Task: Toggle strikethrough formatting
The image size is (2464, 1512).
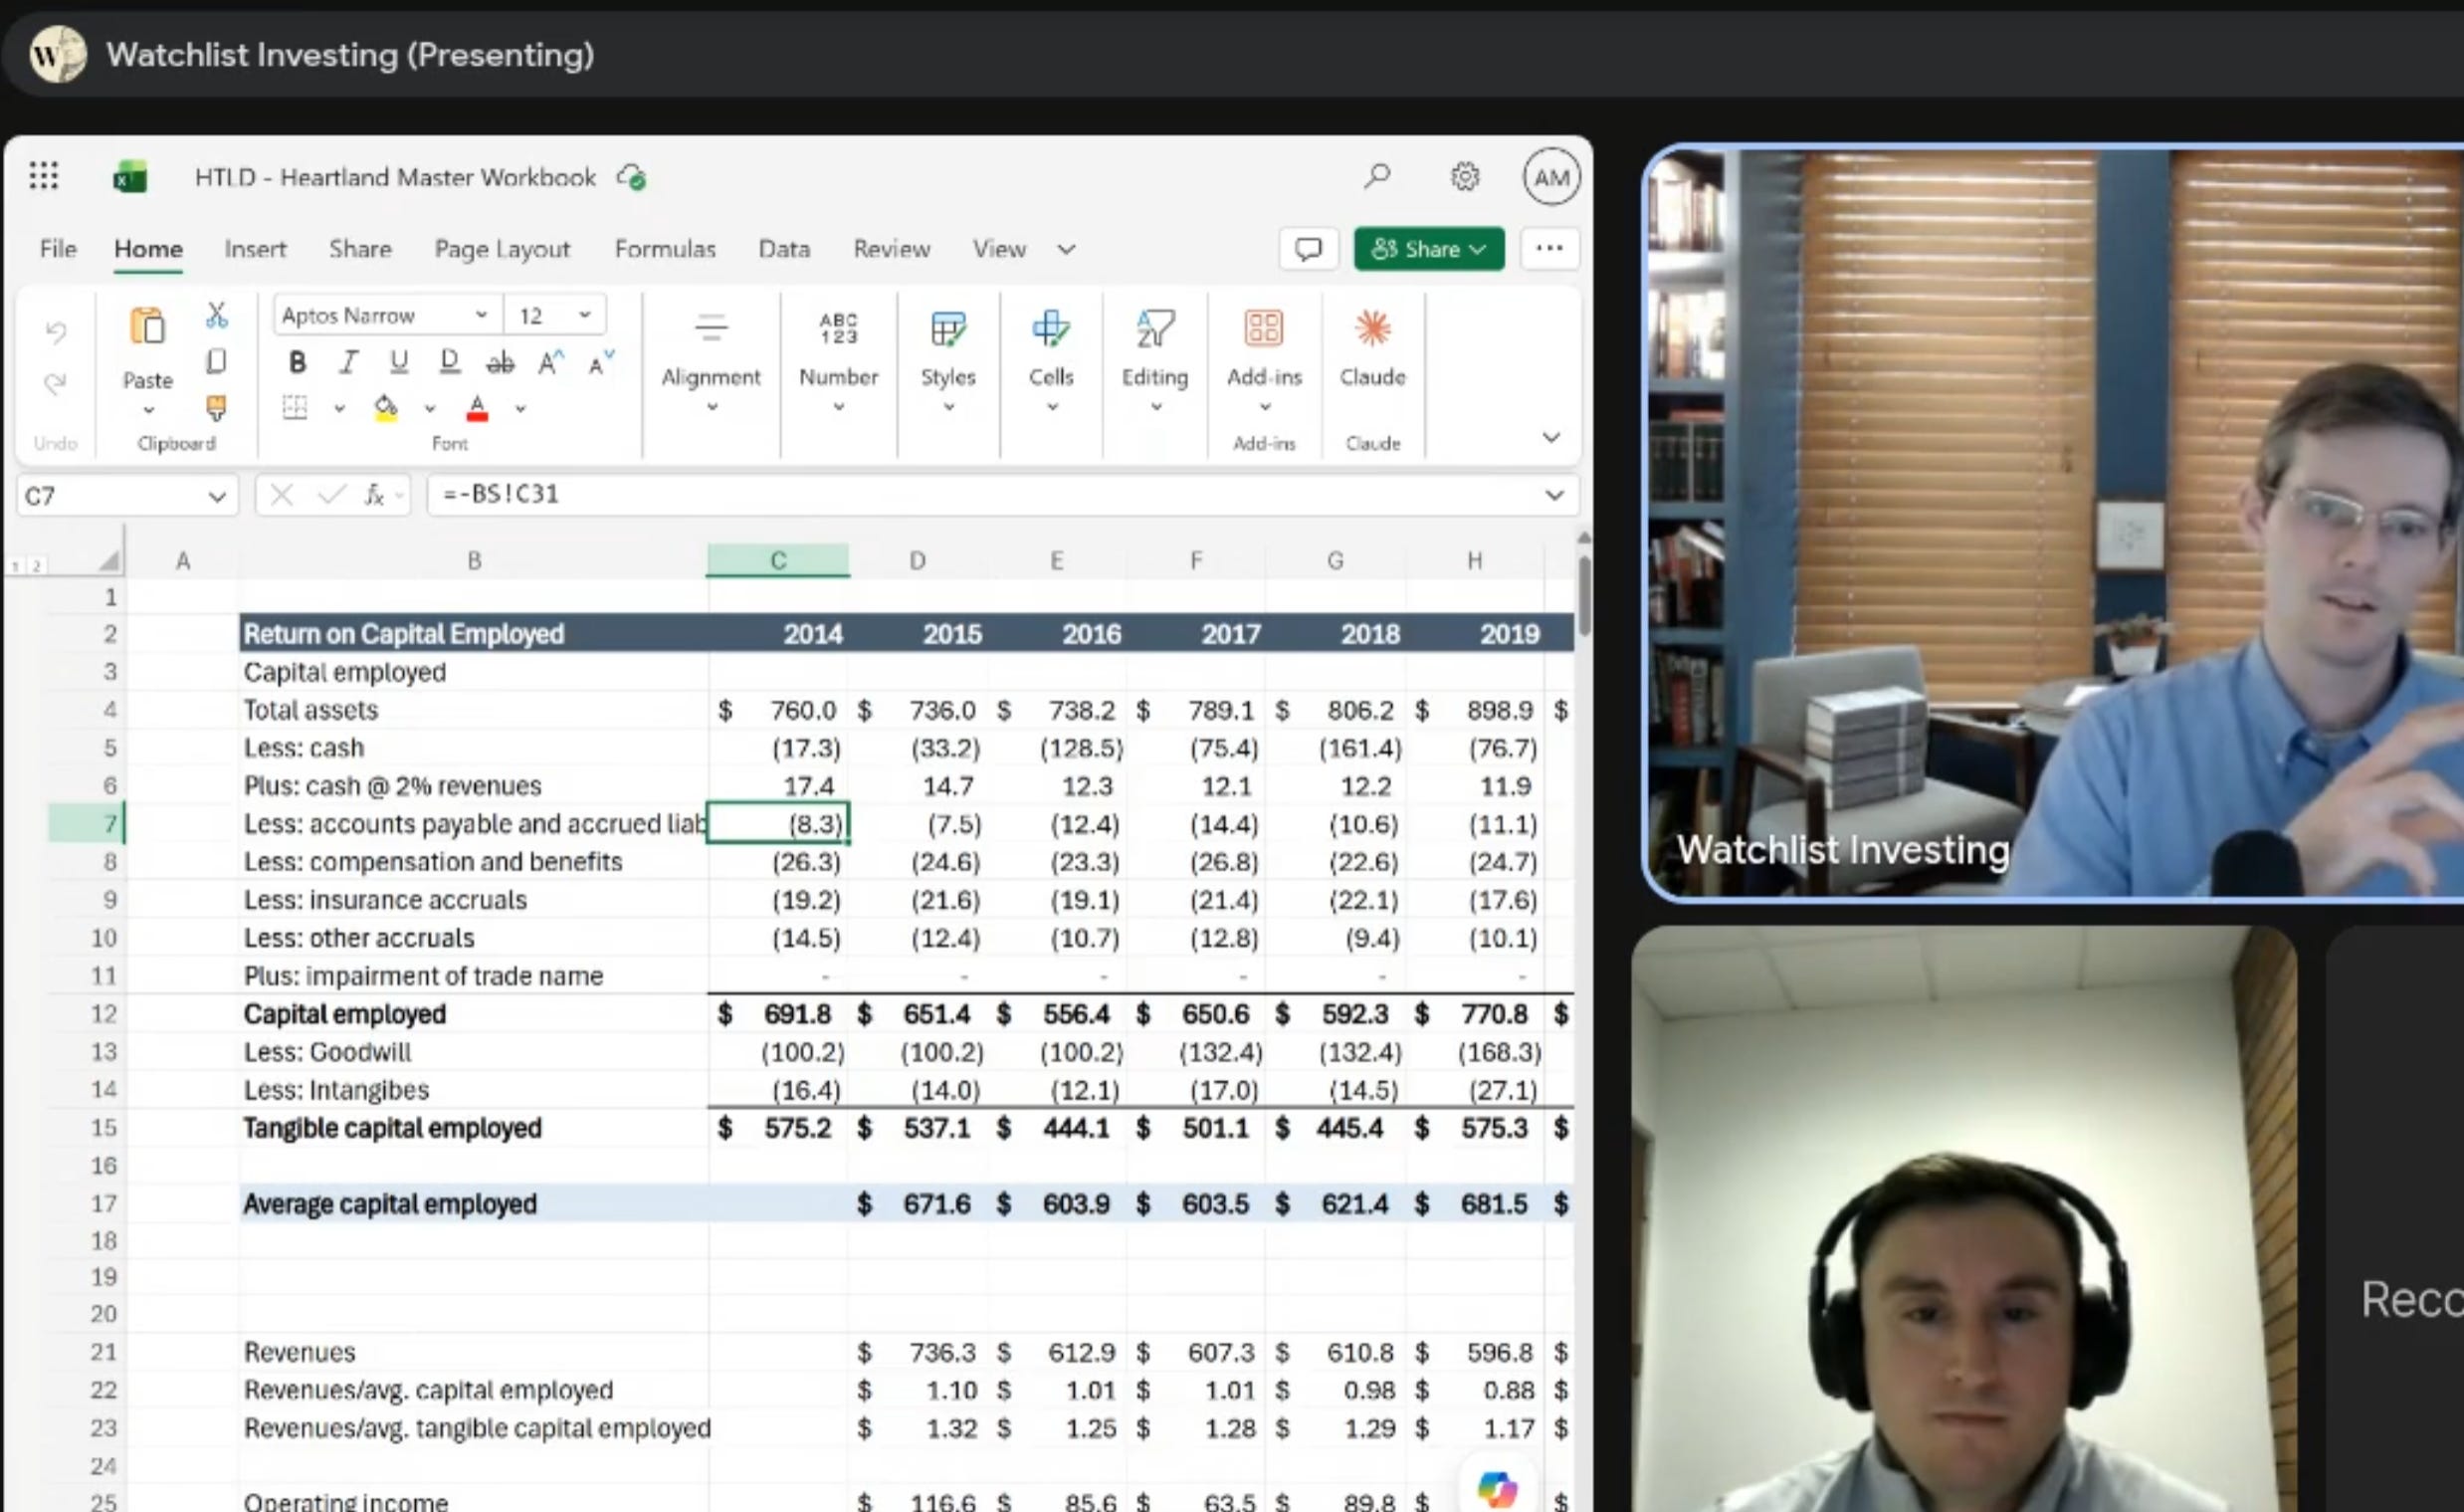Action: (x=501, y=362)
